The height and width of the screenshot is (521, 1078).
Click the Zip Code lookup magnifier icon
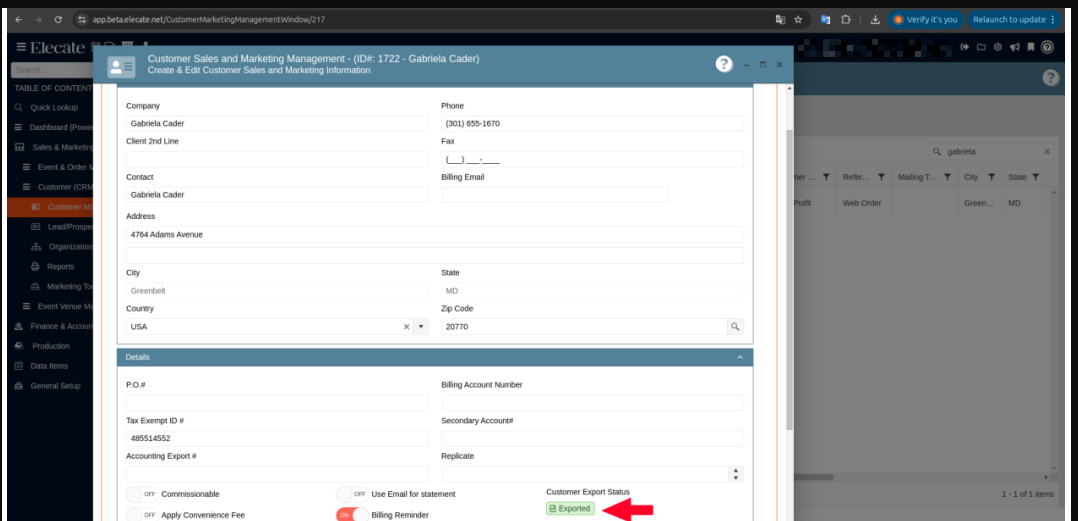[x=735, y=327]
